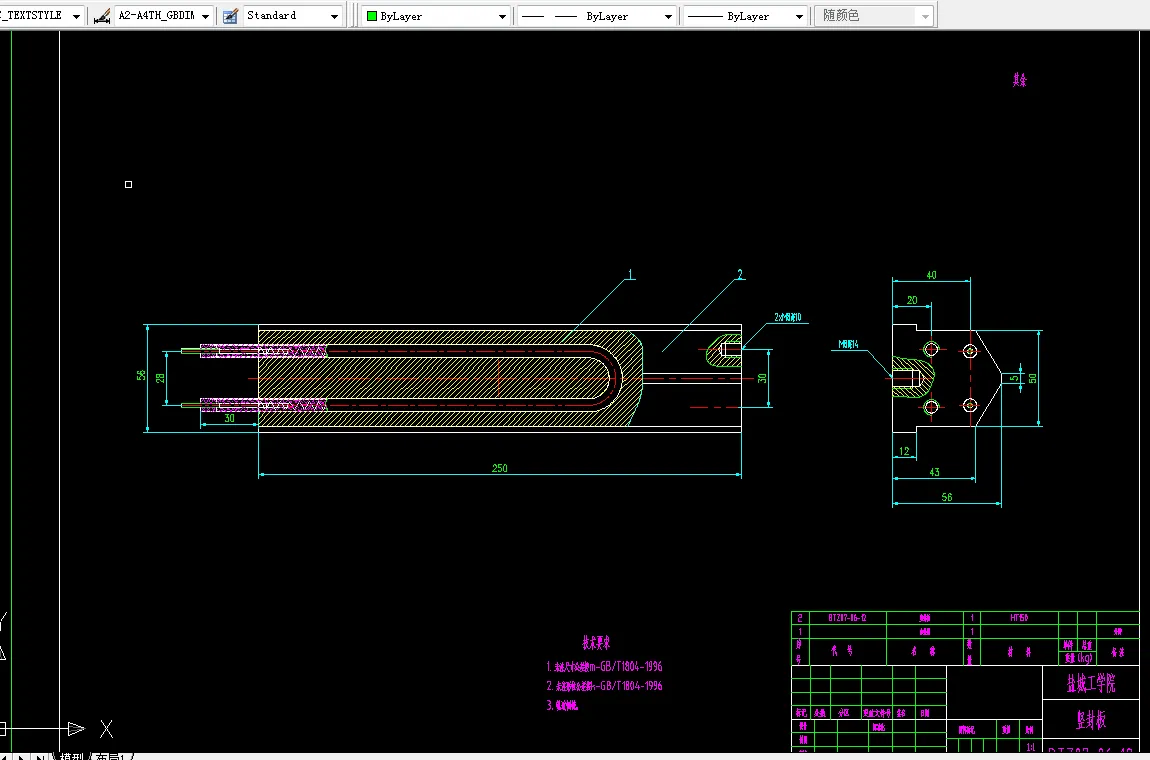Open the dashed ByLayer linetype dropdown

[x=668, y=16]
